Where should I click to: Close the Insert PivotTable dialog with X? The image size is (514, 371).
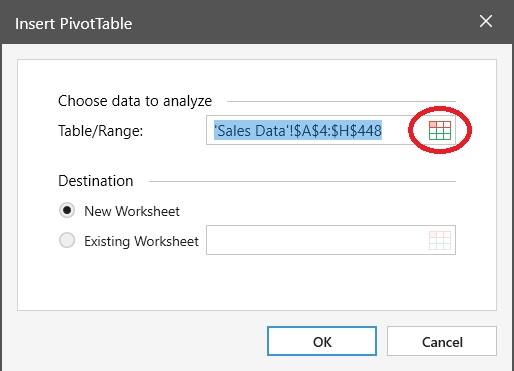coord(486,22)
